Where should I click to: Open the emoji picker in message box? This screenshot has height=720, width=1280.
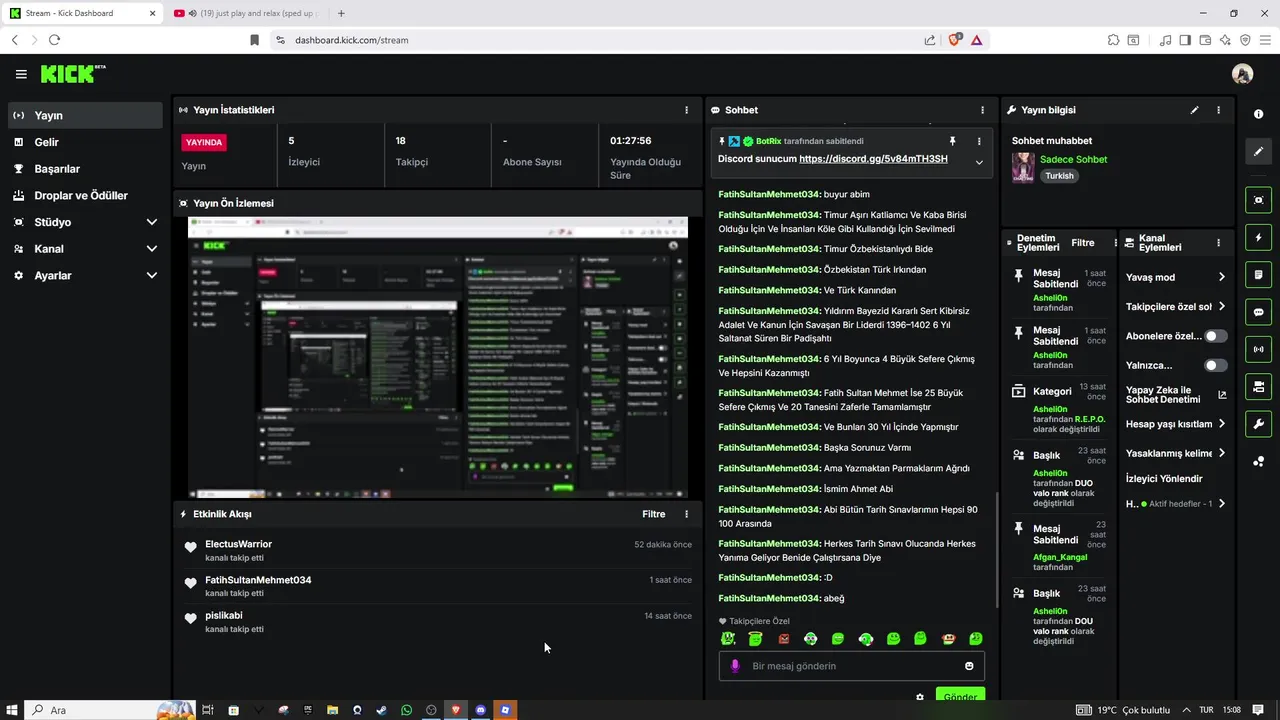click(969, 666)
